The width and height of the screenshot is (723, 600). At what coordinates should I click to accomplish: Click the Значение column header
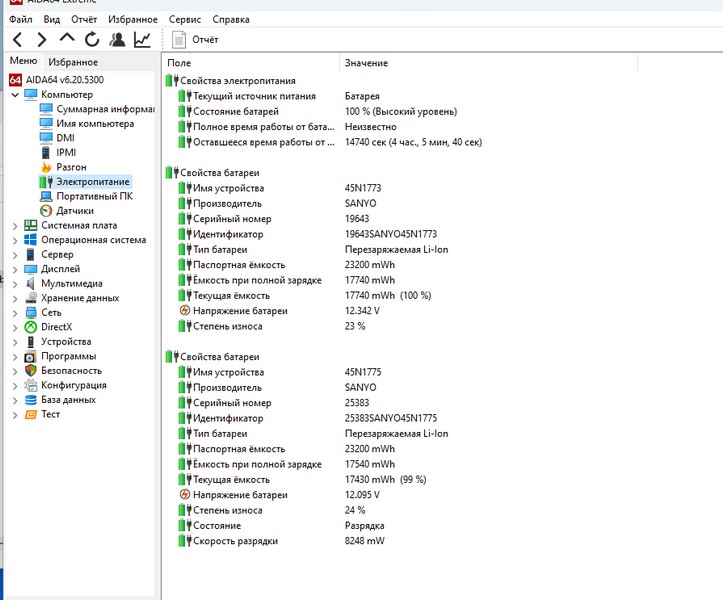pos(366,63)
